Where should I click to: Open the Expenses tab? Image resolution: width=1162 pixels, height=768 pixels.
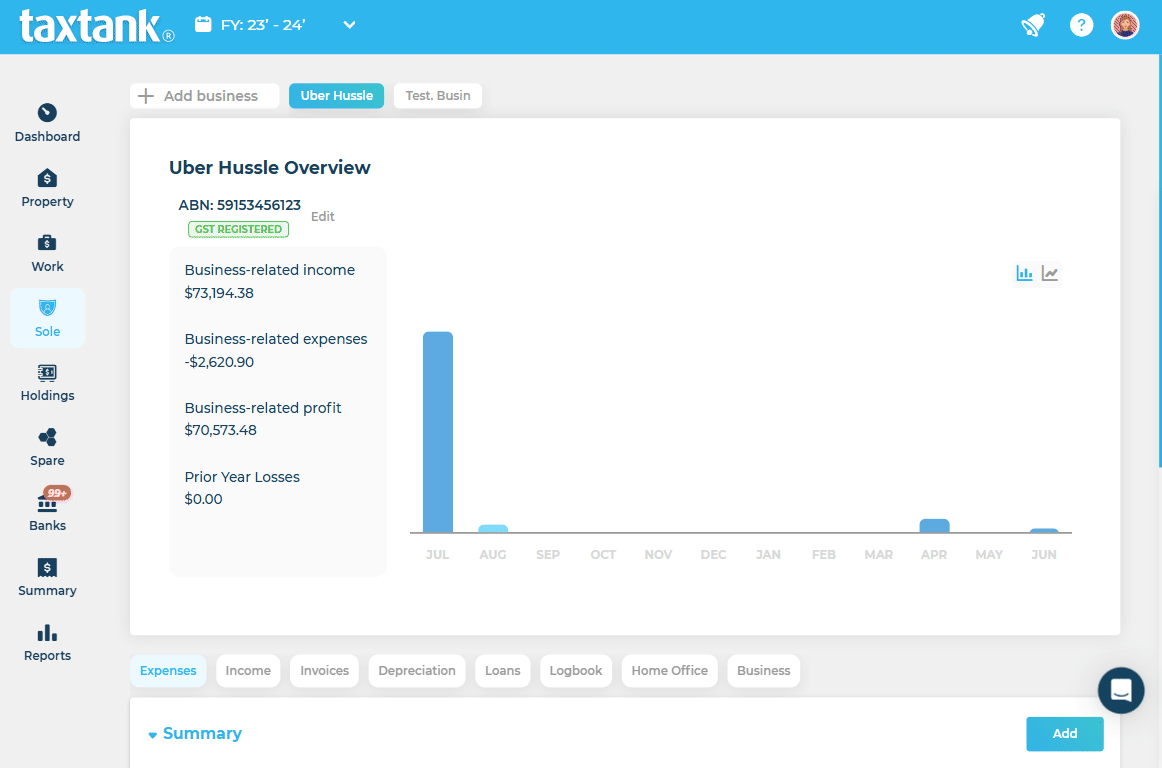click(168, 671)
